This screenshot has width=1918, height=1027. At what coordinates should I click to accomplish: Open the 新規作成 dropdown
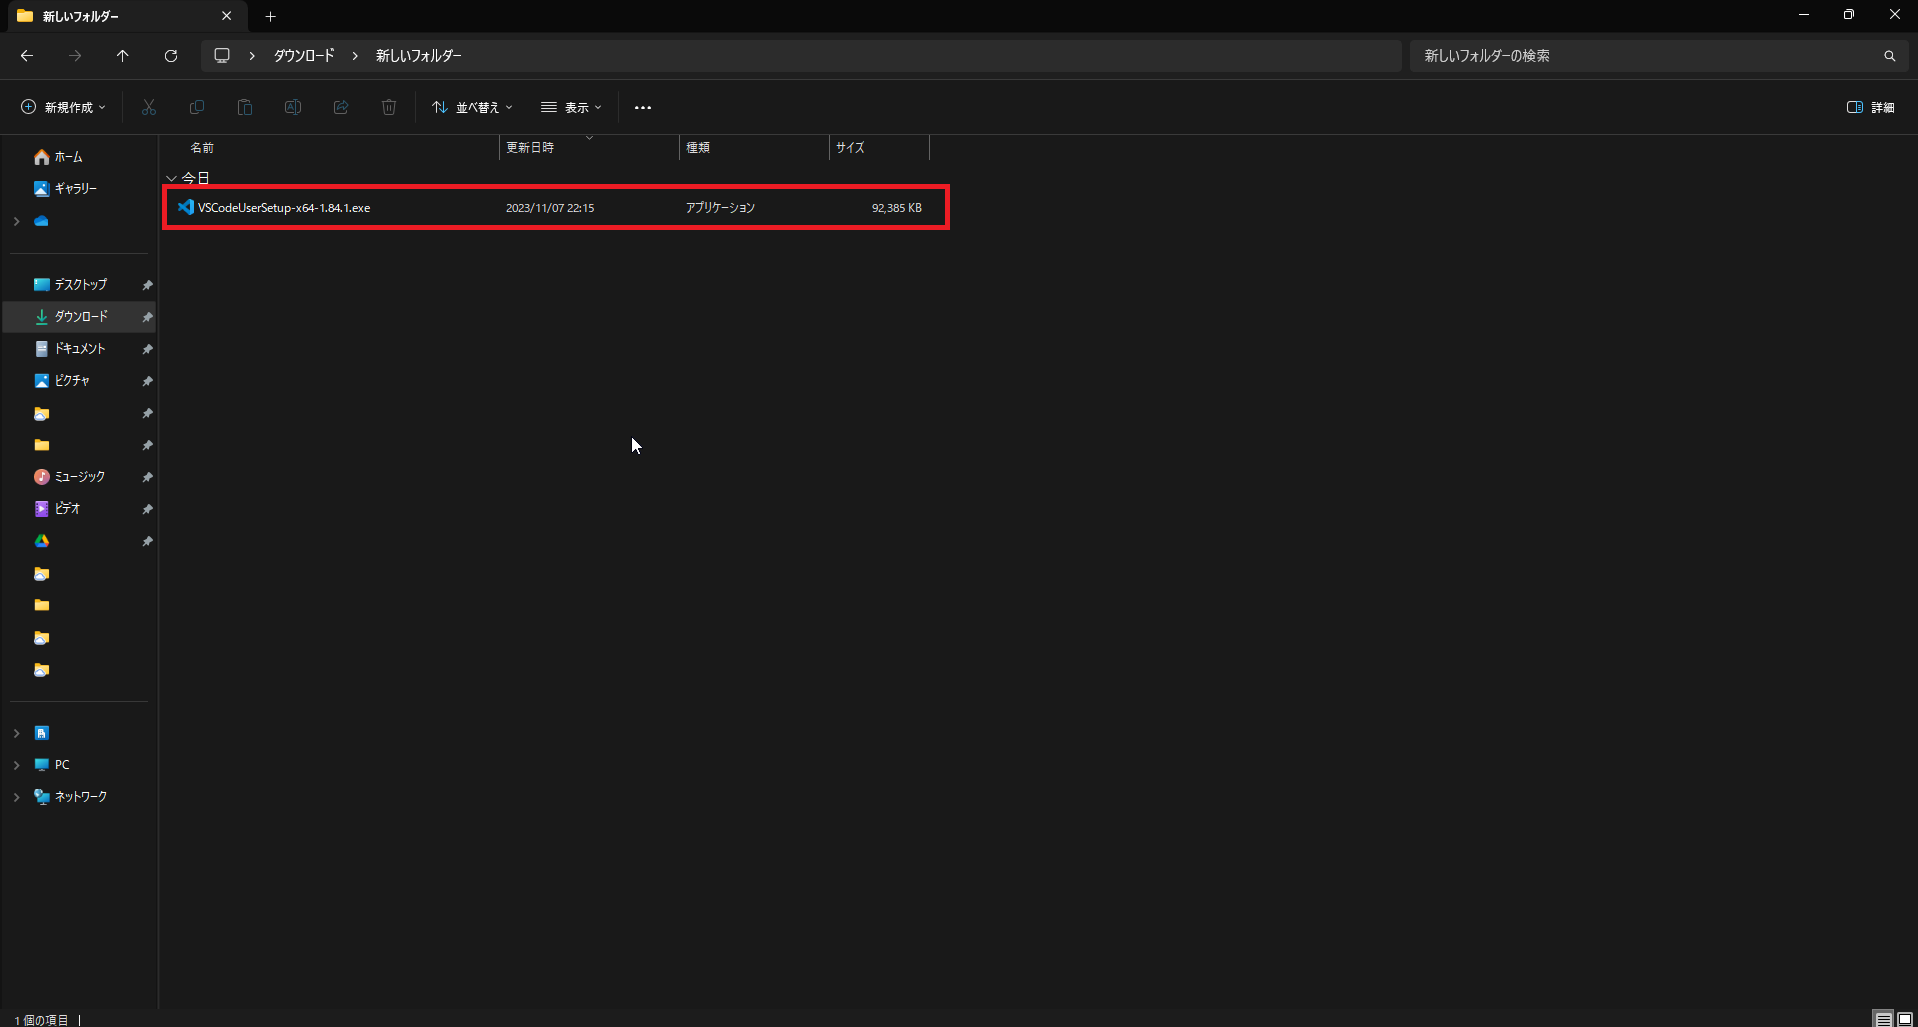(x=63, y=107)
